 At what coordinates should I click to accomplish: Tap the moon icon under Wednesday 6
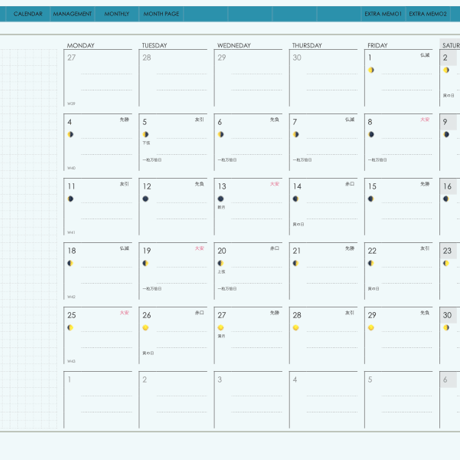point(221,134)
